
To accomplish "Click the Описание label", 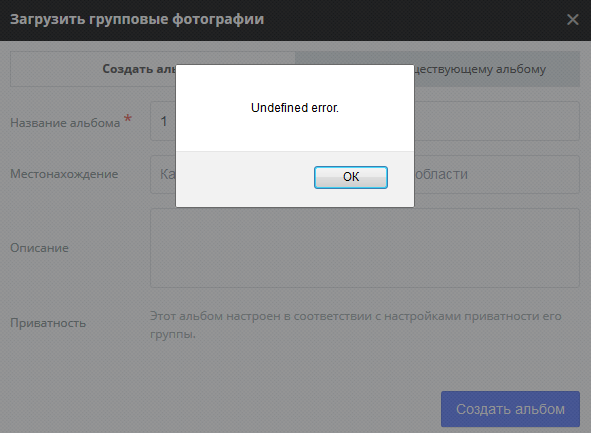I will tap(39, 248).
